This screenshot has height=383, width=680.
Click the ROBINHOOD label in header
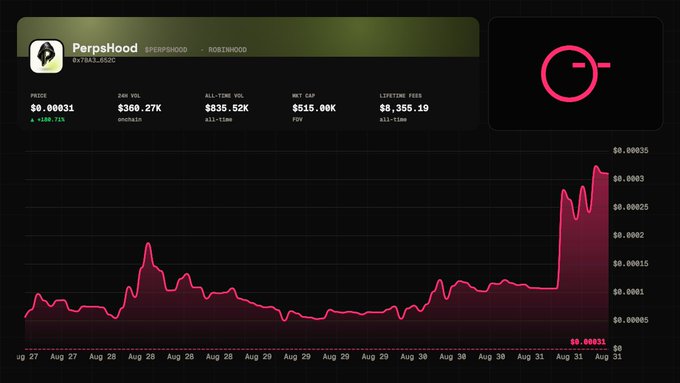227,50
